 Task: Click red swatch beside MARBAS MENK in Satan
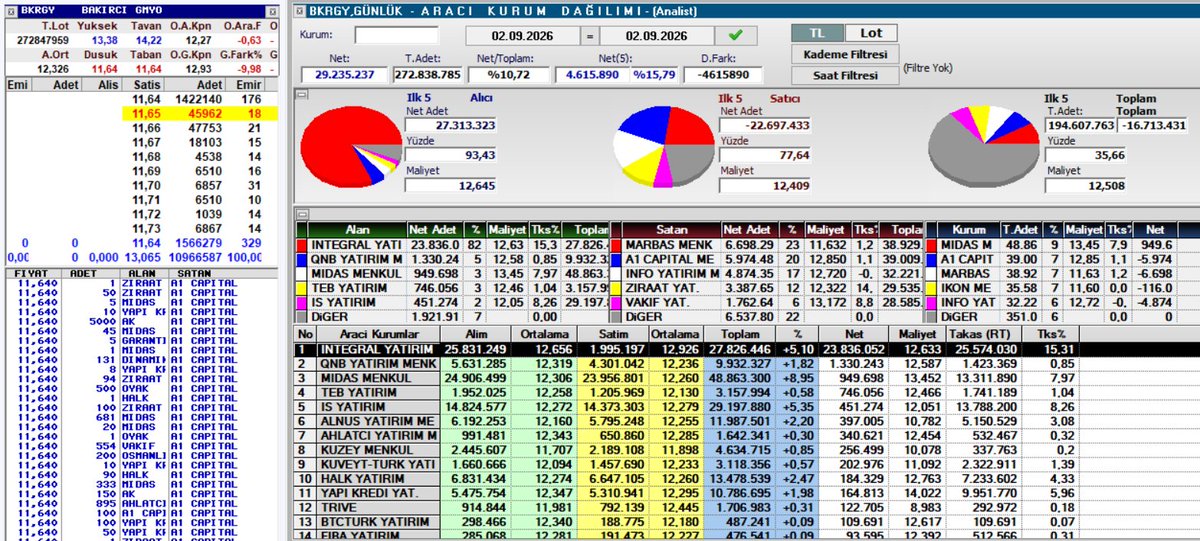pyautogui.click(x=617, y=244)
